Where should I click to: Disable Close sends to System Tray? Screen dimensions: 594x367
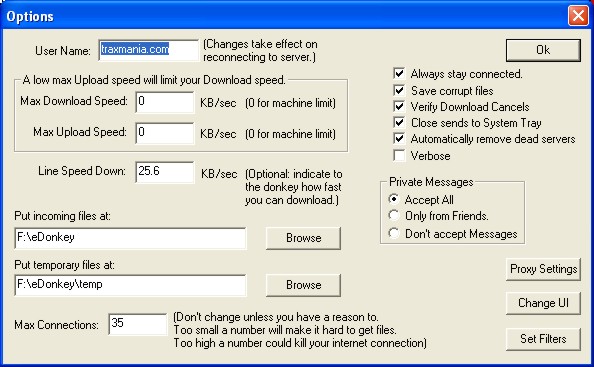pyautogui.click(x=399, y=122)
